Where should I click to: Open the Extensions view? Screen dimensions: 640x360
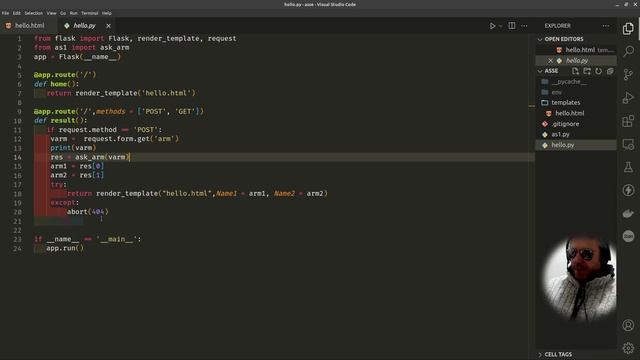pos(628,121)
